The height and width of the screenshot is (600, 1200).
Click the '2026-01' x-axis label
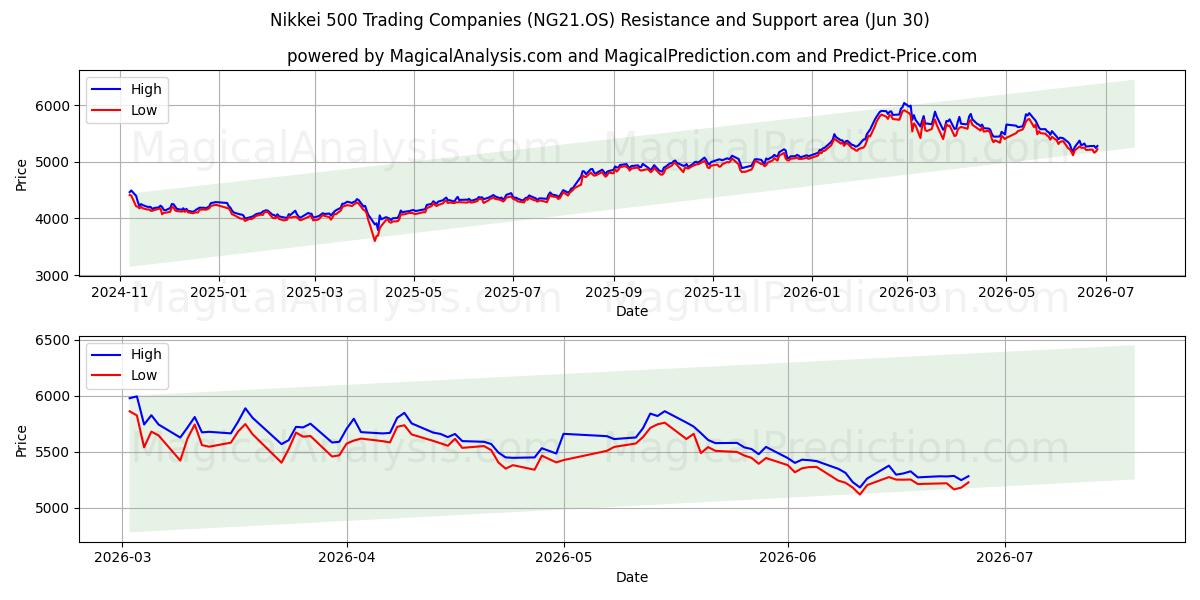[811, 294]
